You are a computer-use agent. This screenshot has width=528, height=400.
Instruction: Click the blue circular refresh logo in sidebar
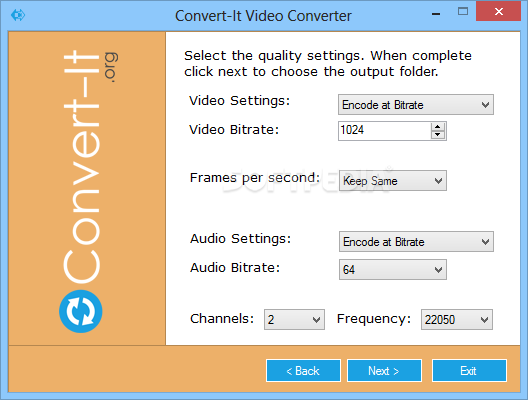(x=81, y=311)
